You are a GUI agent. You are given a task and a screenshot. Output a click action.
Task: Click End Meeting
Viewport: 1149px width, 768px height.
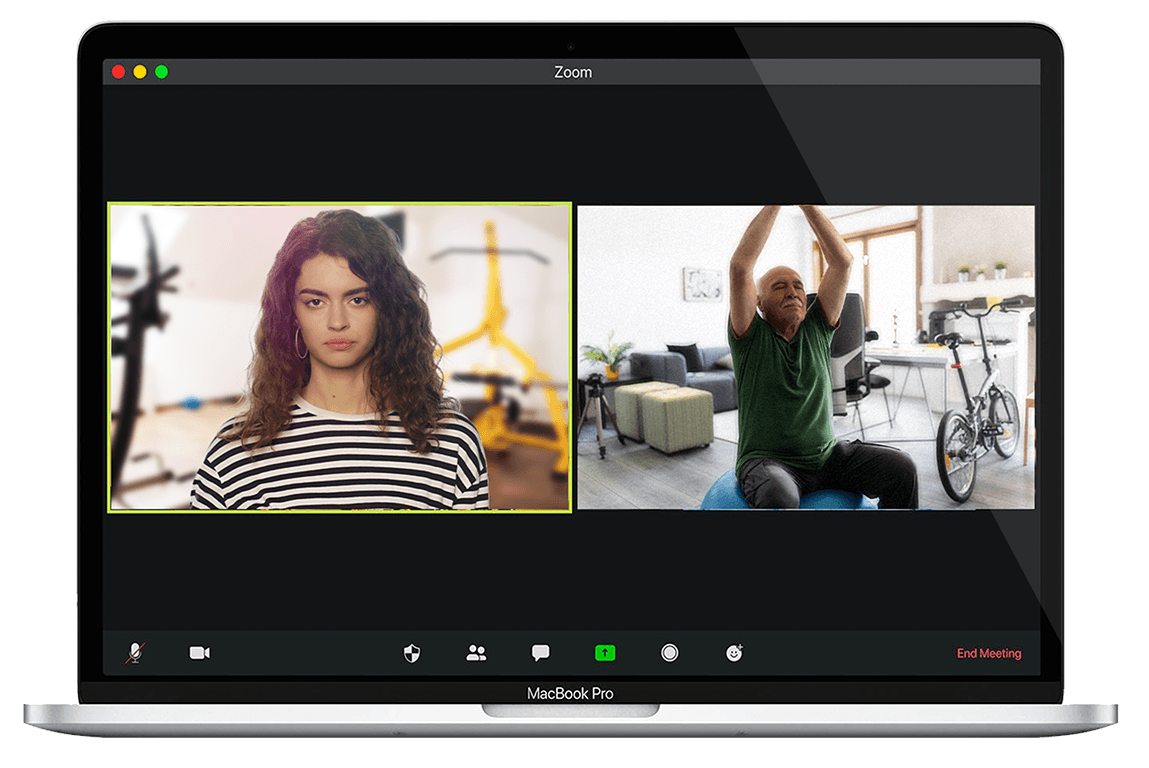989,653
